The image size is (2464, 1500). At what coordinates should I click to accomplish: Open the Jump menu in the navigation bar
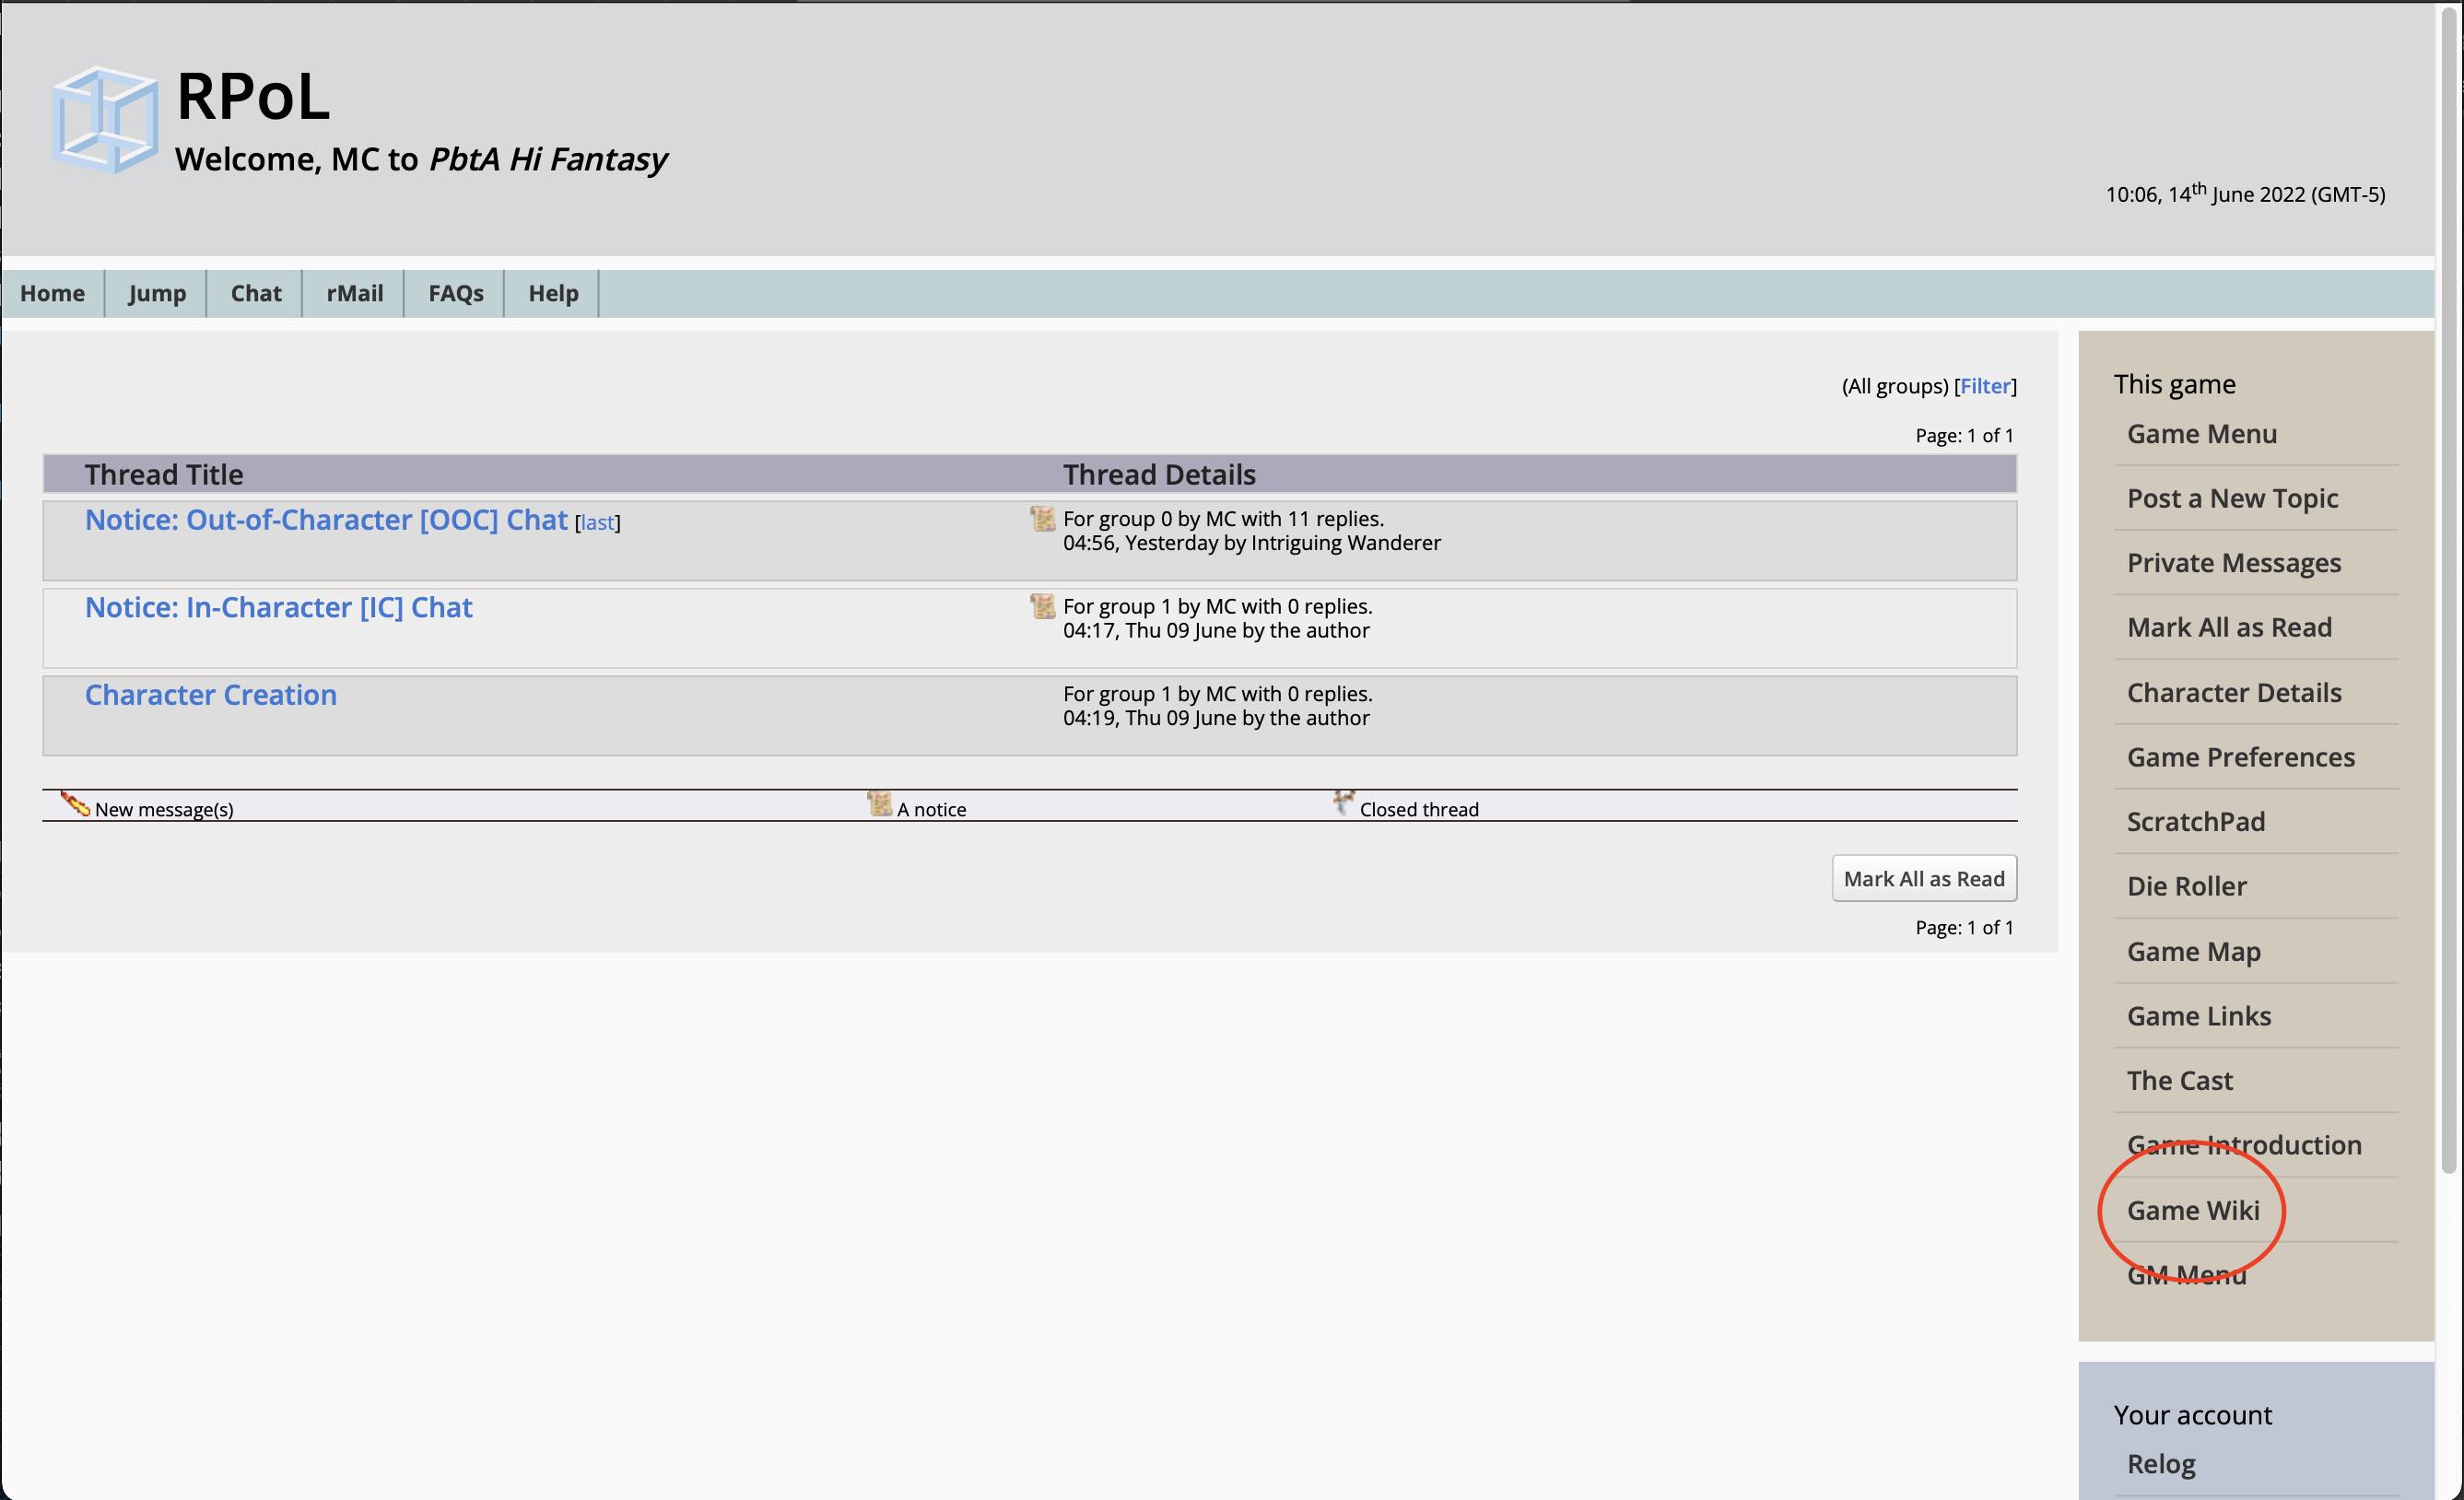157,293
